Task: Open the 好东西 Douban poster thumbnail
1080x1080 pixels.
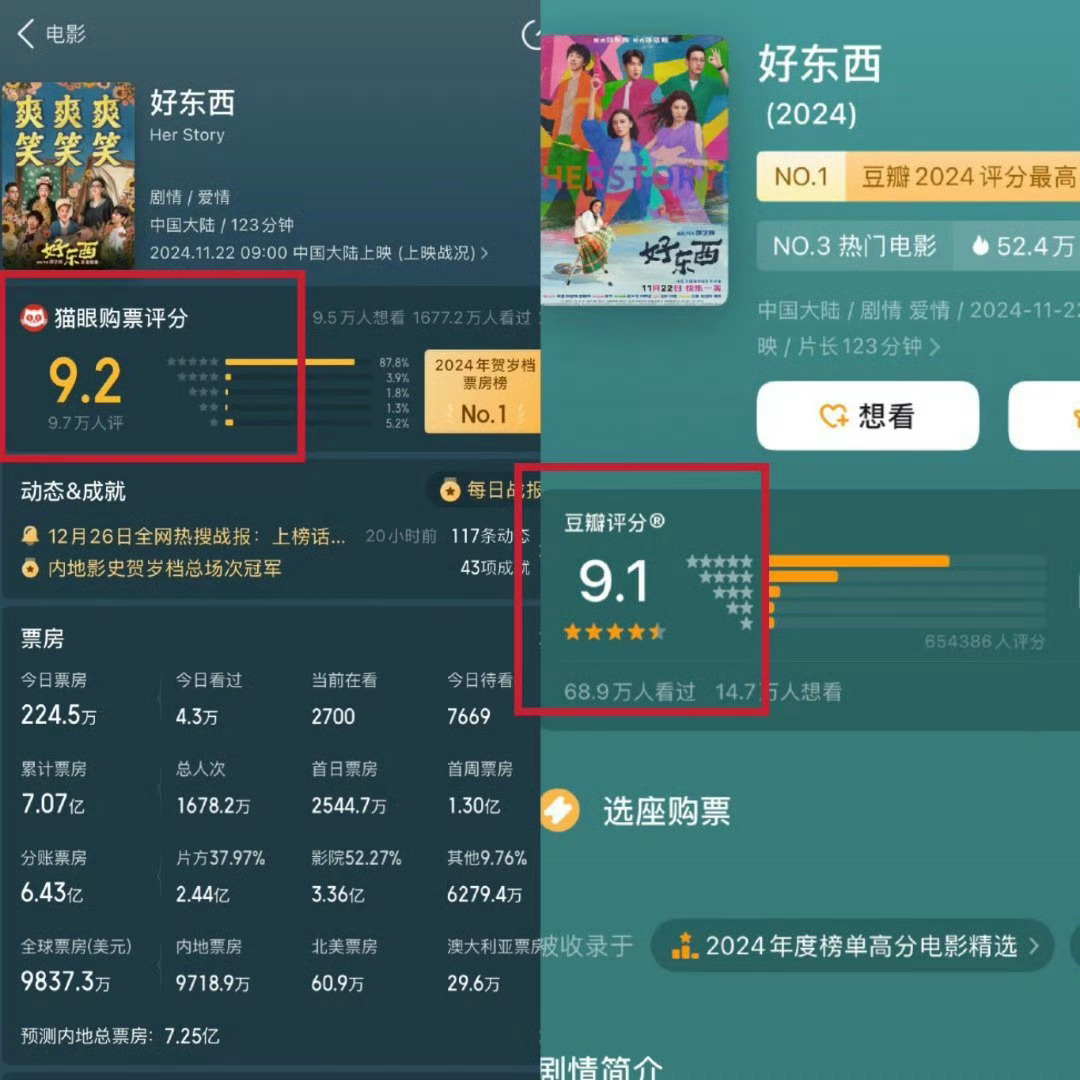Action: click(x=634, y=170)
